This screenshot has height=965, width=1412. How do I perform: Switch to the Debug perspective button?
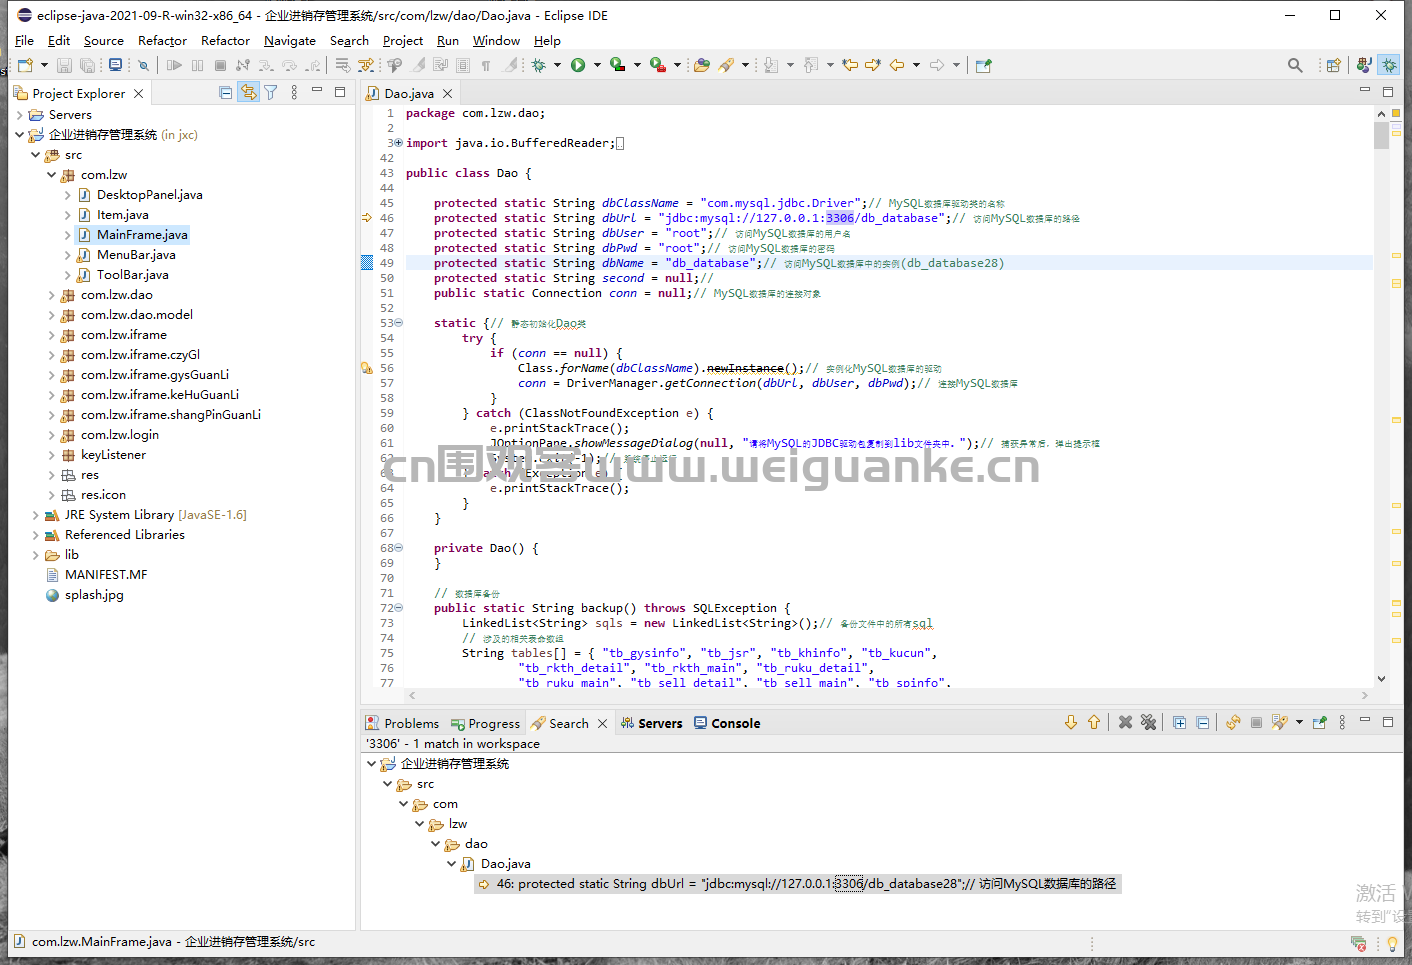point(1389,65)
